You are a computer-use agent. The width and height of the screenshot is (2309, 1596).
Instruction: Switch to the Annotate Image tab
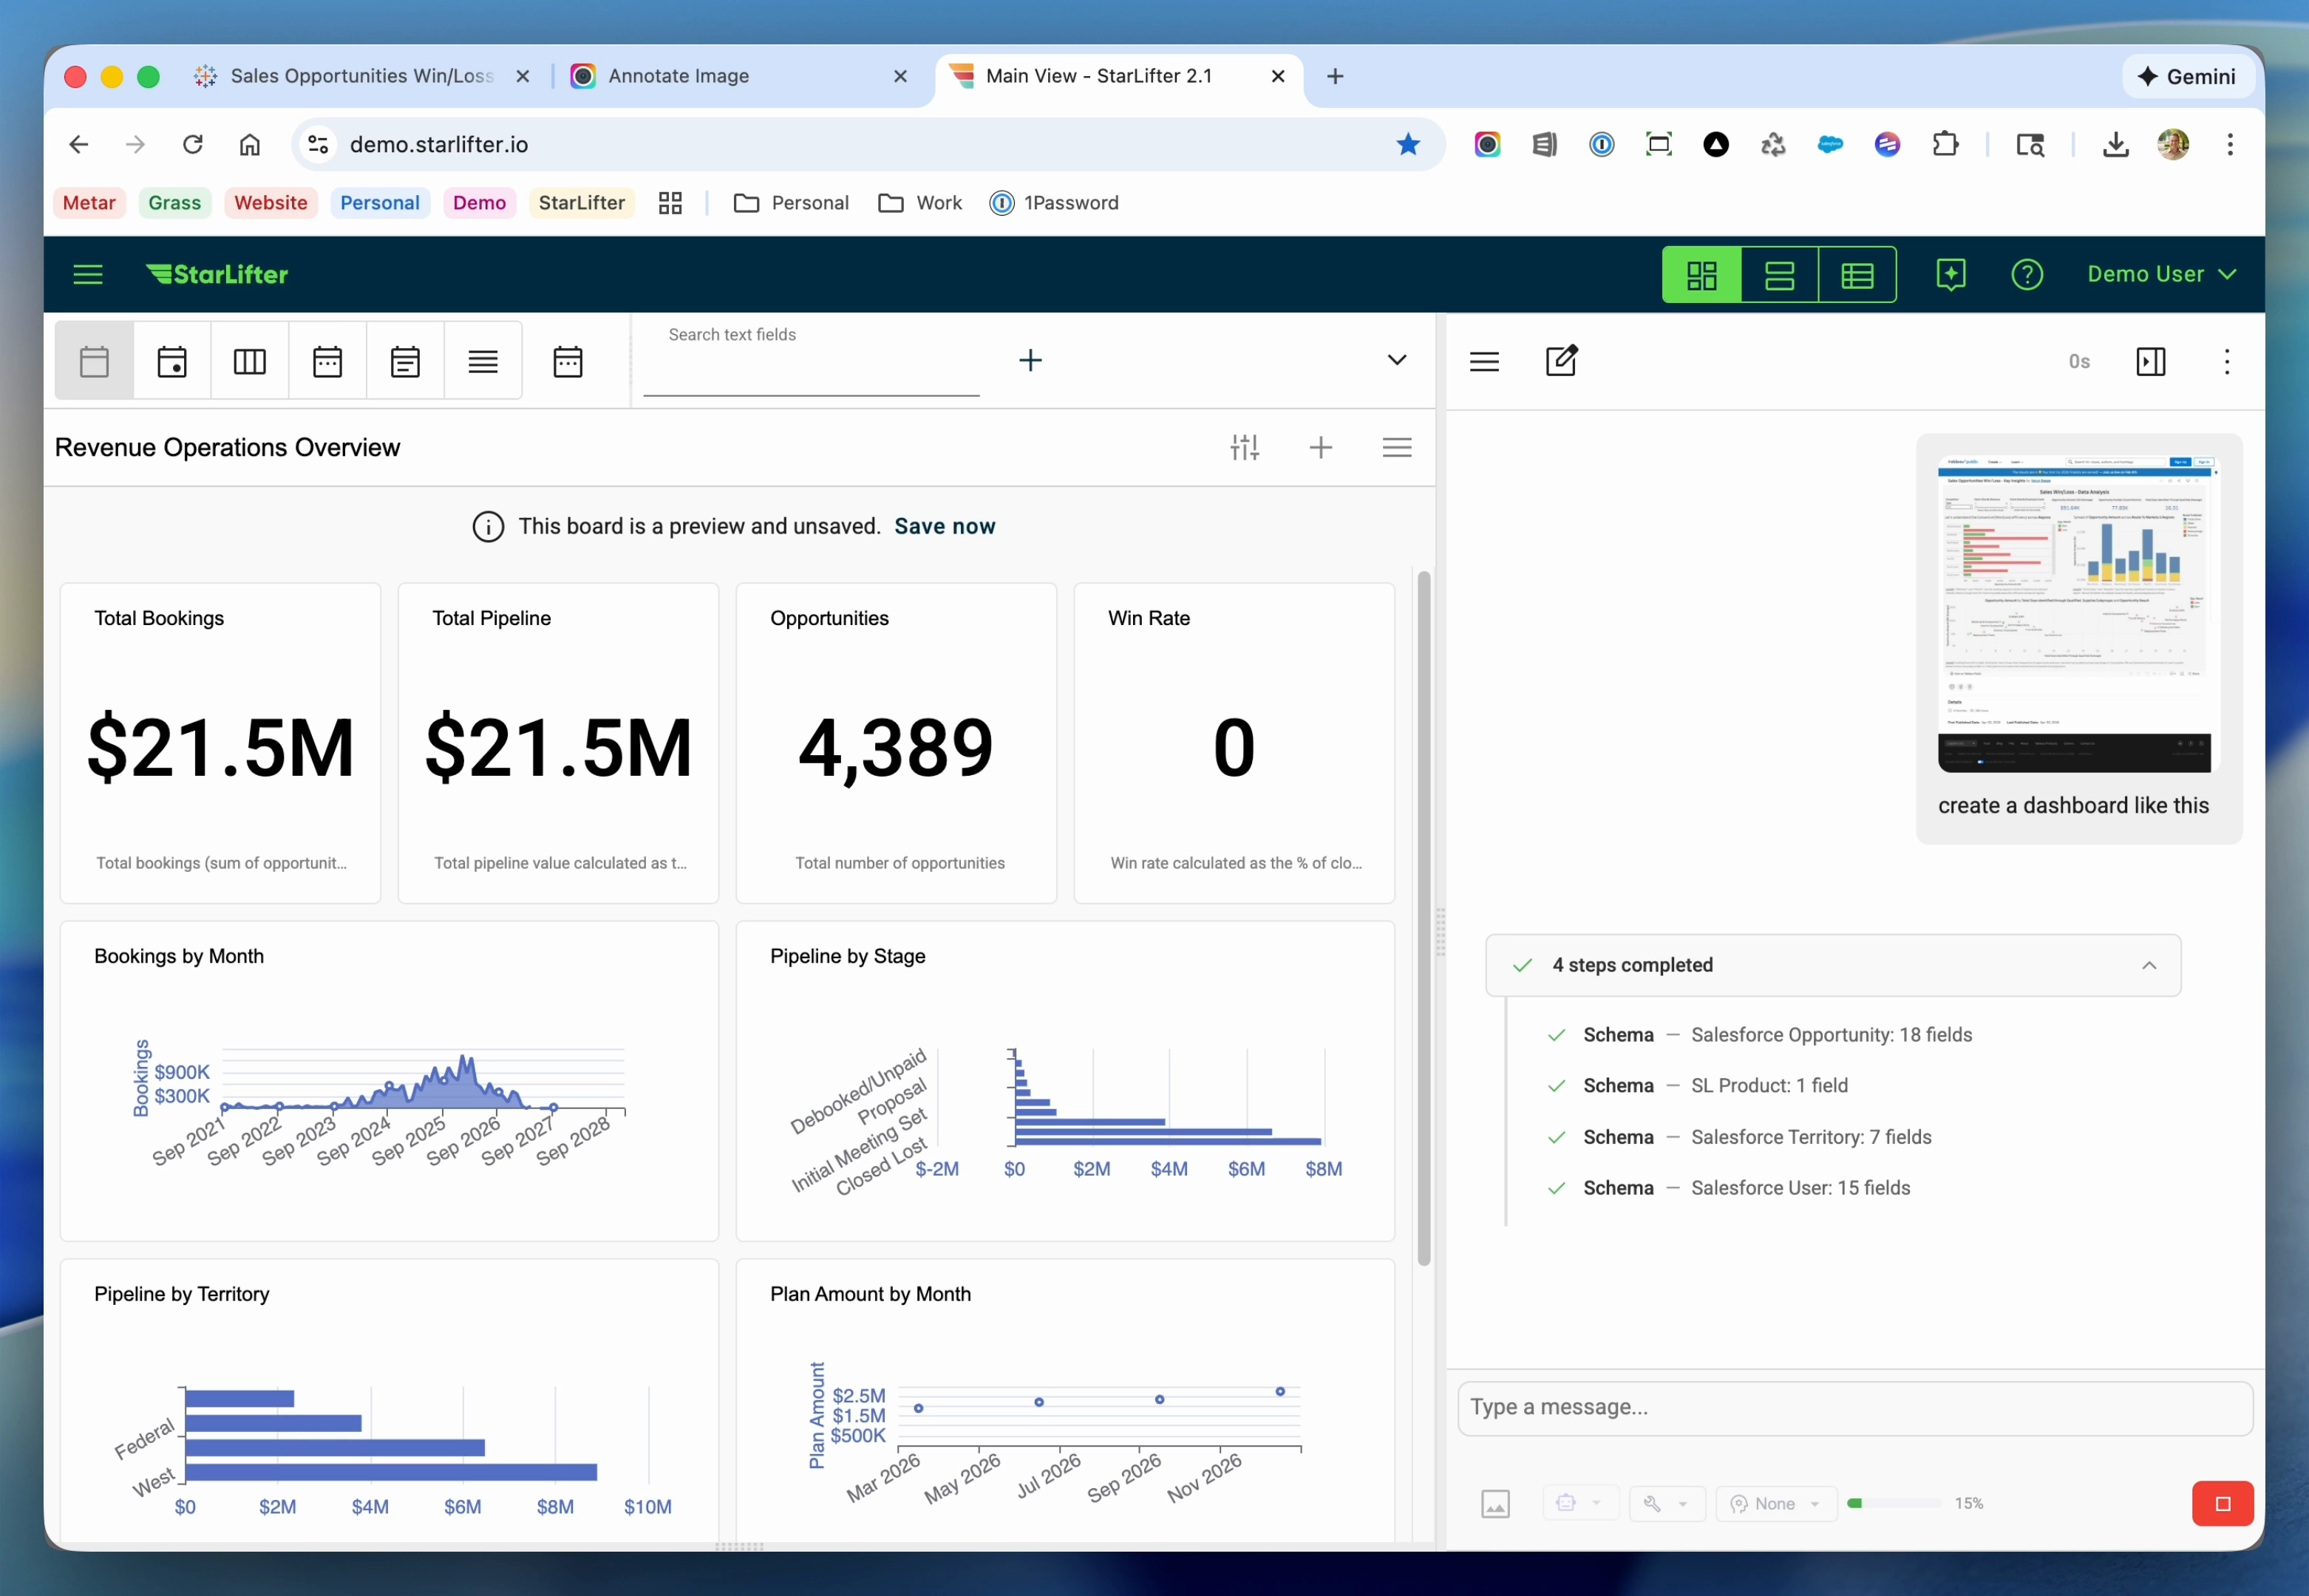tap(679, 76)
